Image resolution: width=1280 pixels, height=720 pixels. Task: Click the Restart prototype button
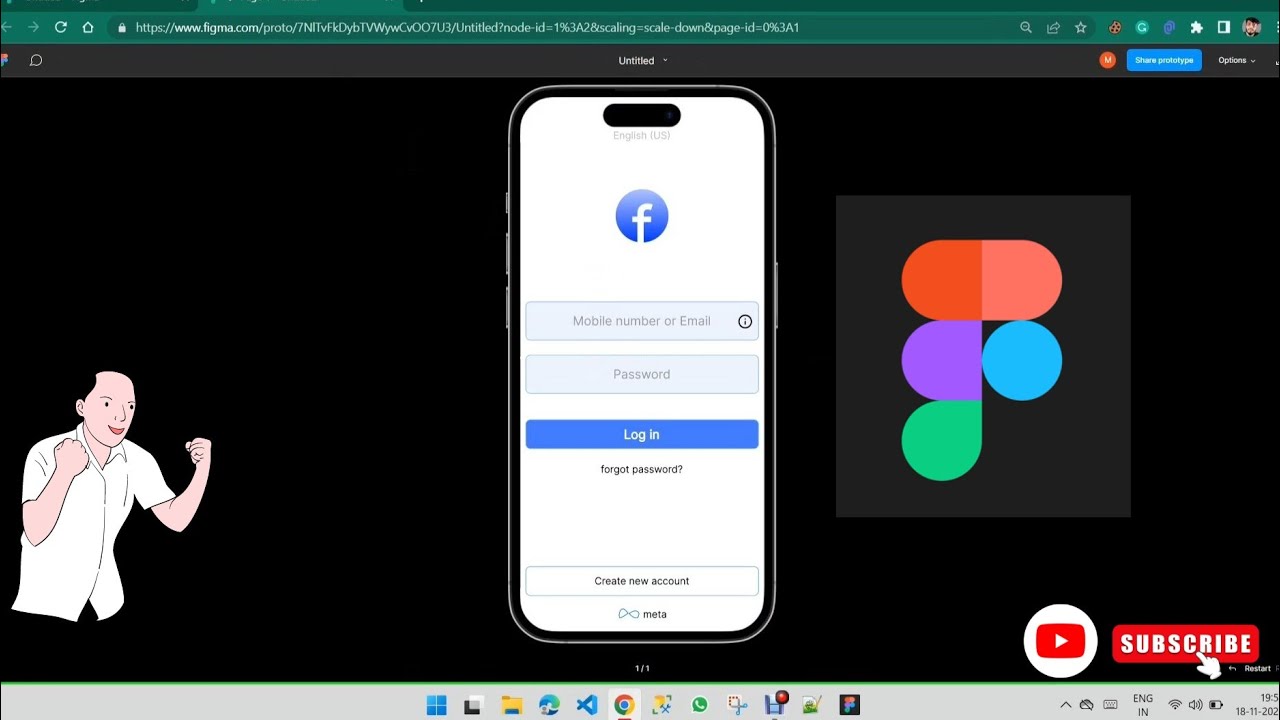1250,668
